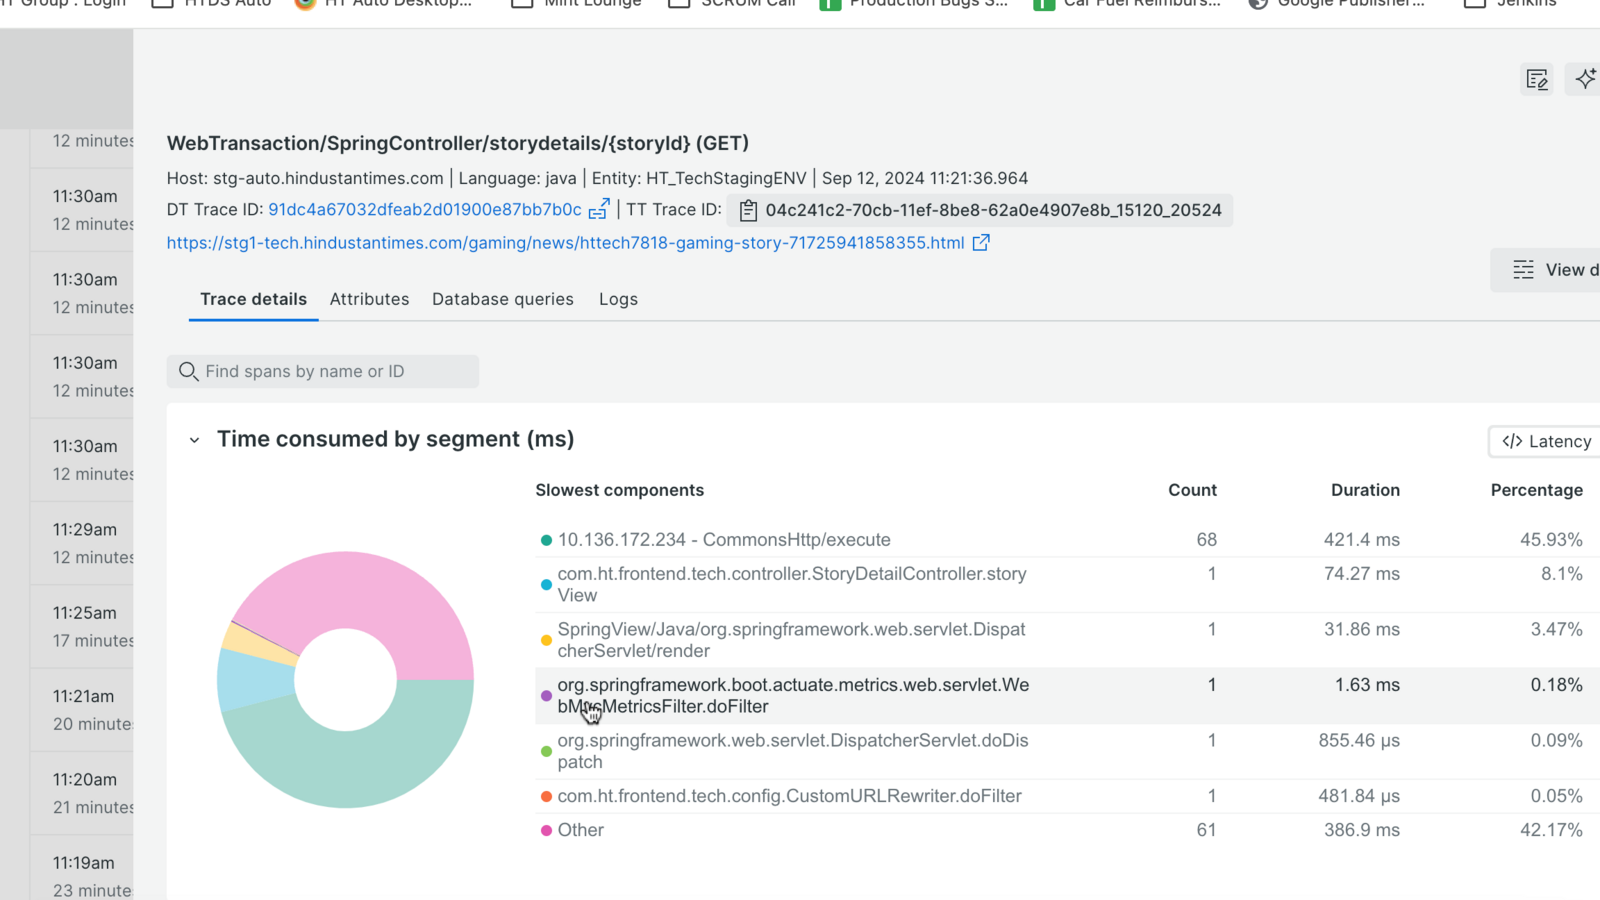Screen dimensions: 1600x900
Task: Click the Find spans by name input
Action: (x=335, y=372)
